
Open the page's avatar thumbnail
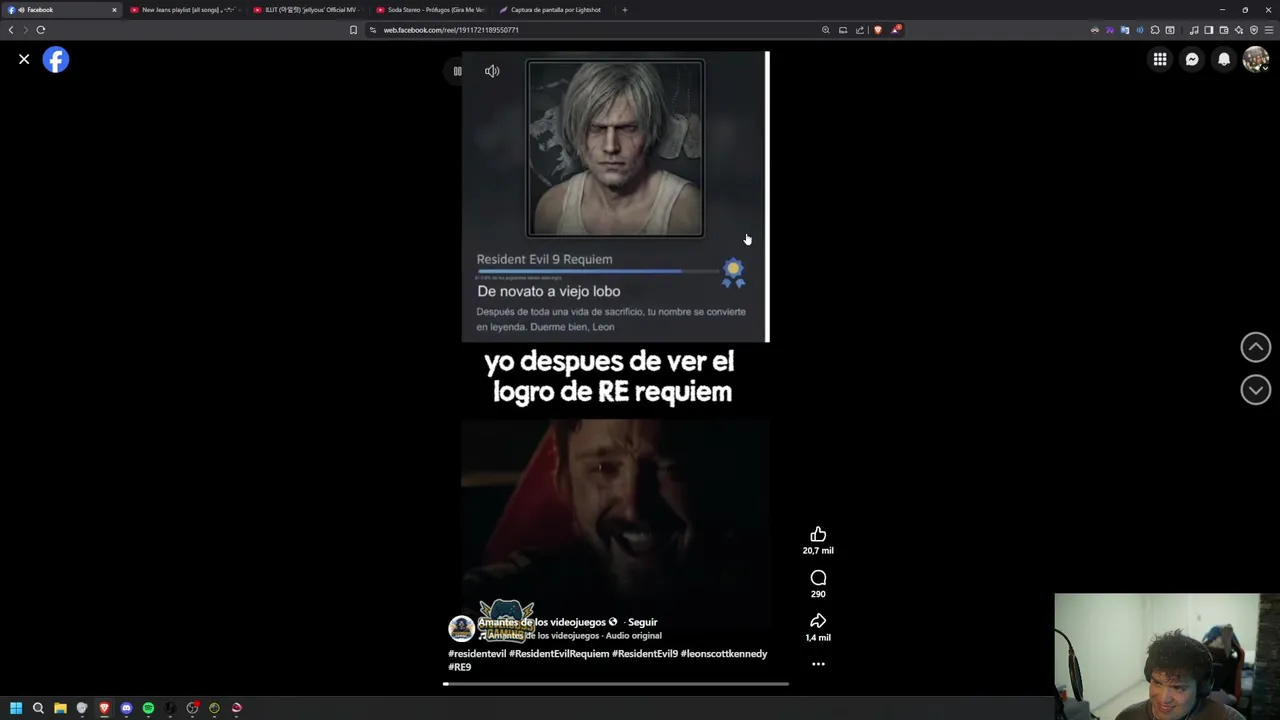(461, 628)
